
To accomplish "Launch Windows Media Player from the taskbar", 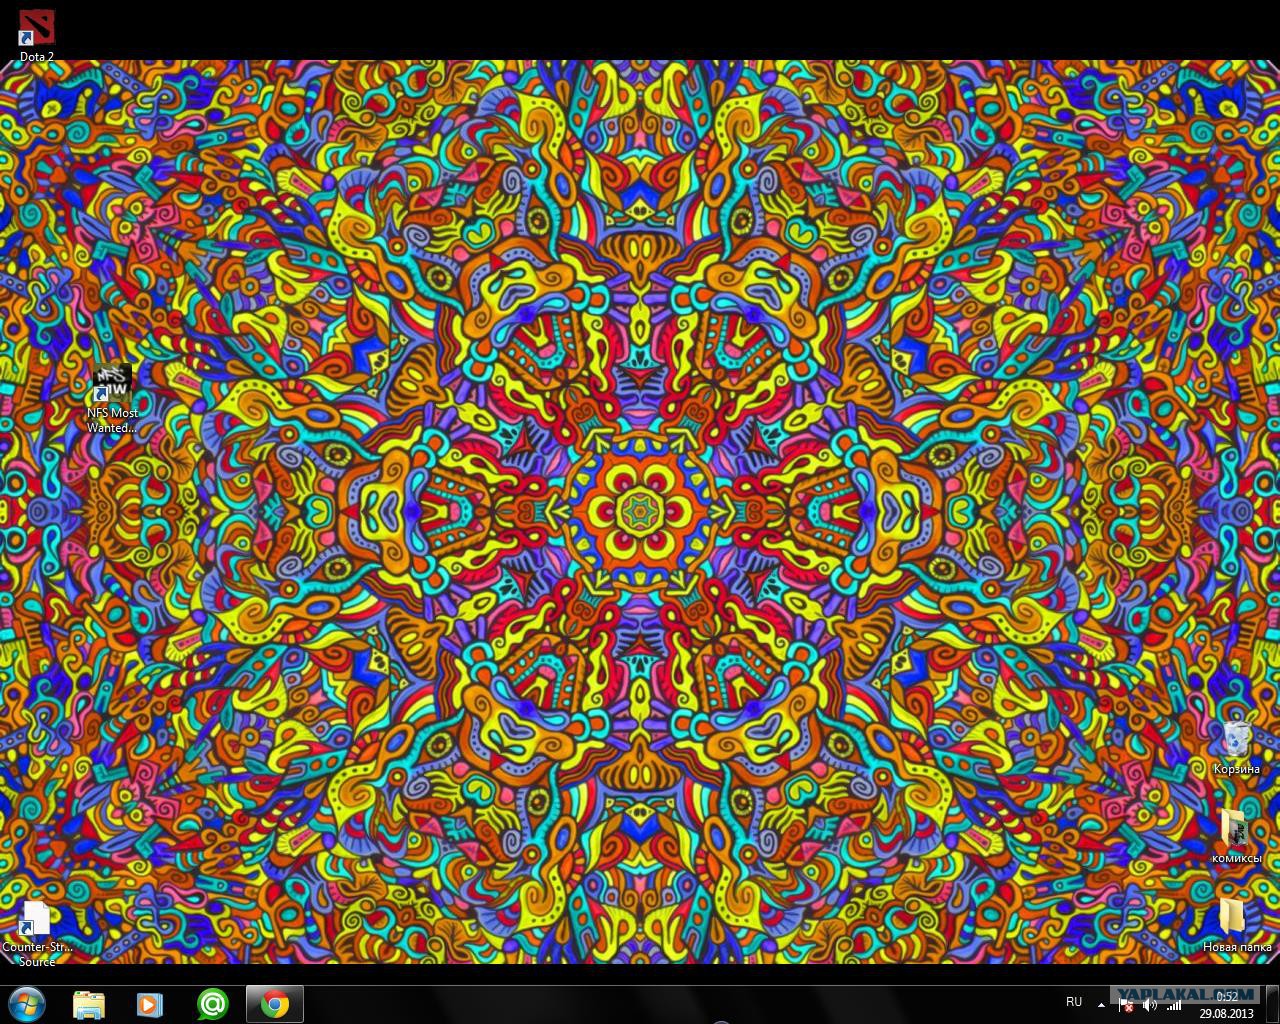I will coord(150,1004).
